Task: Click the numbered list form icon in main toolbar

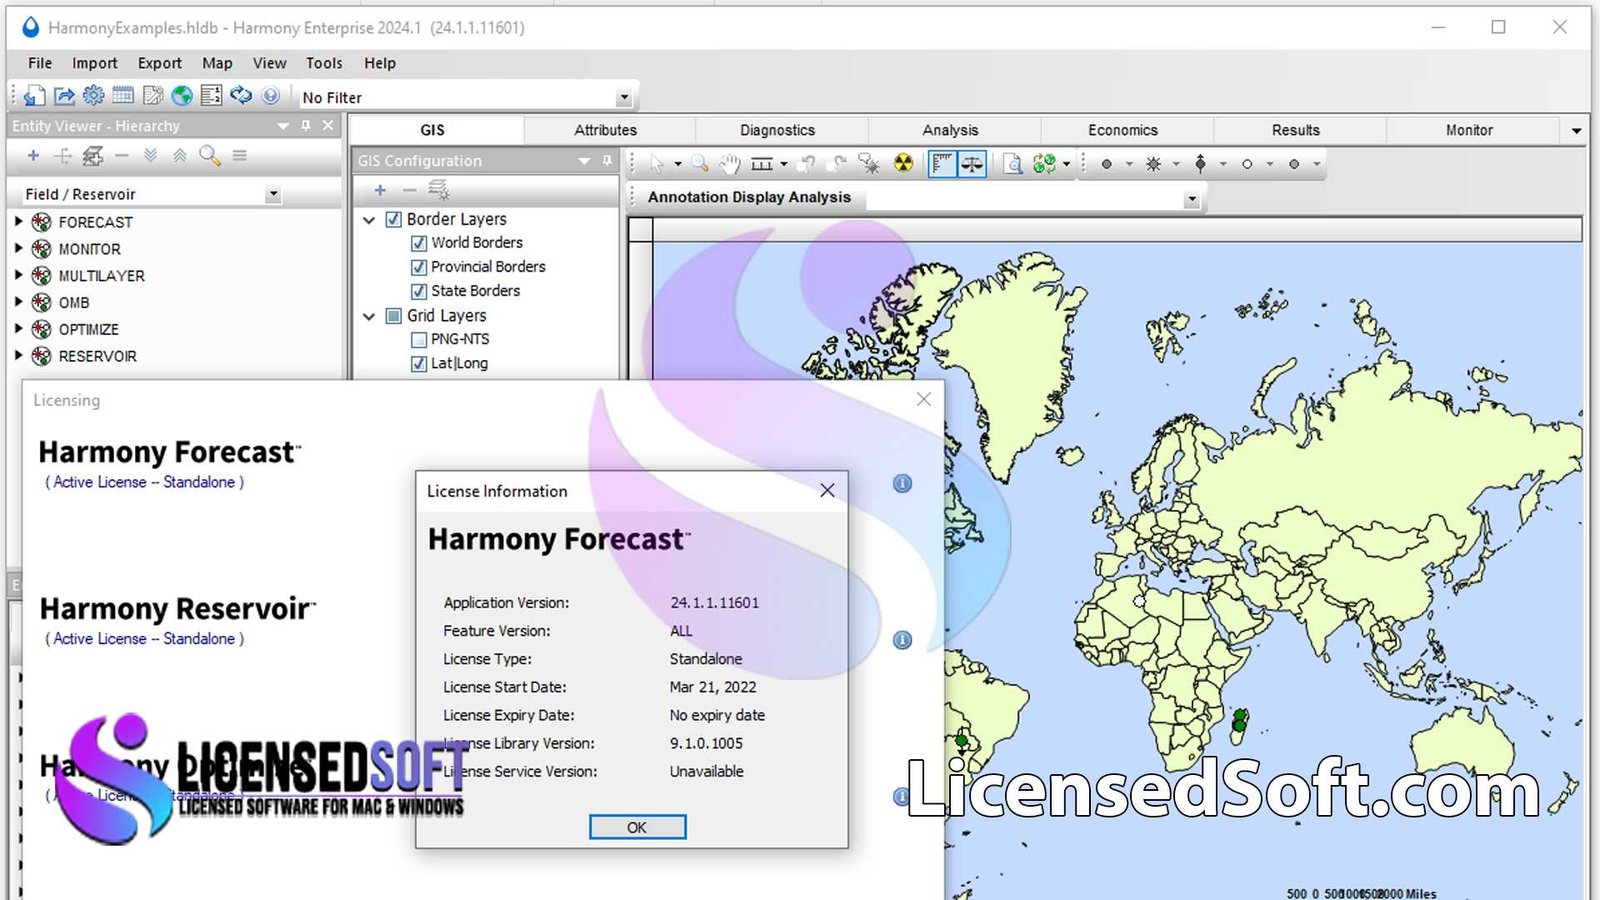Action: click(211, 96)
